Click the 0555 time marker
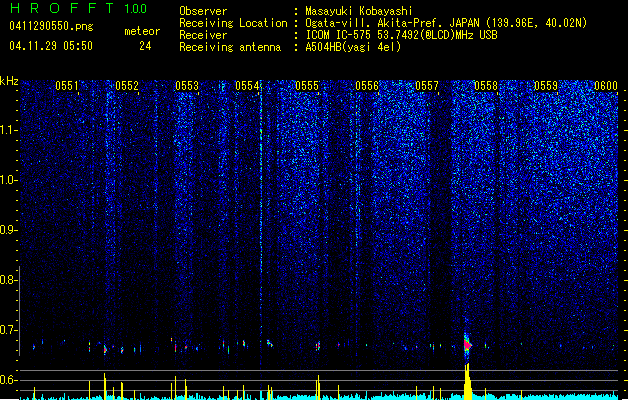Image resolution: width=629 pixels, height=400 pixels. tap(307, 86)
